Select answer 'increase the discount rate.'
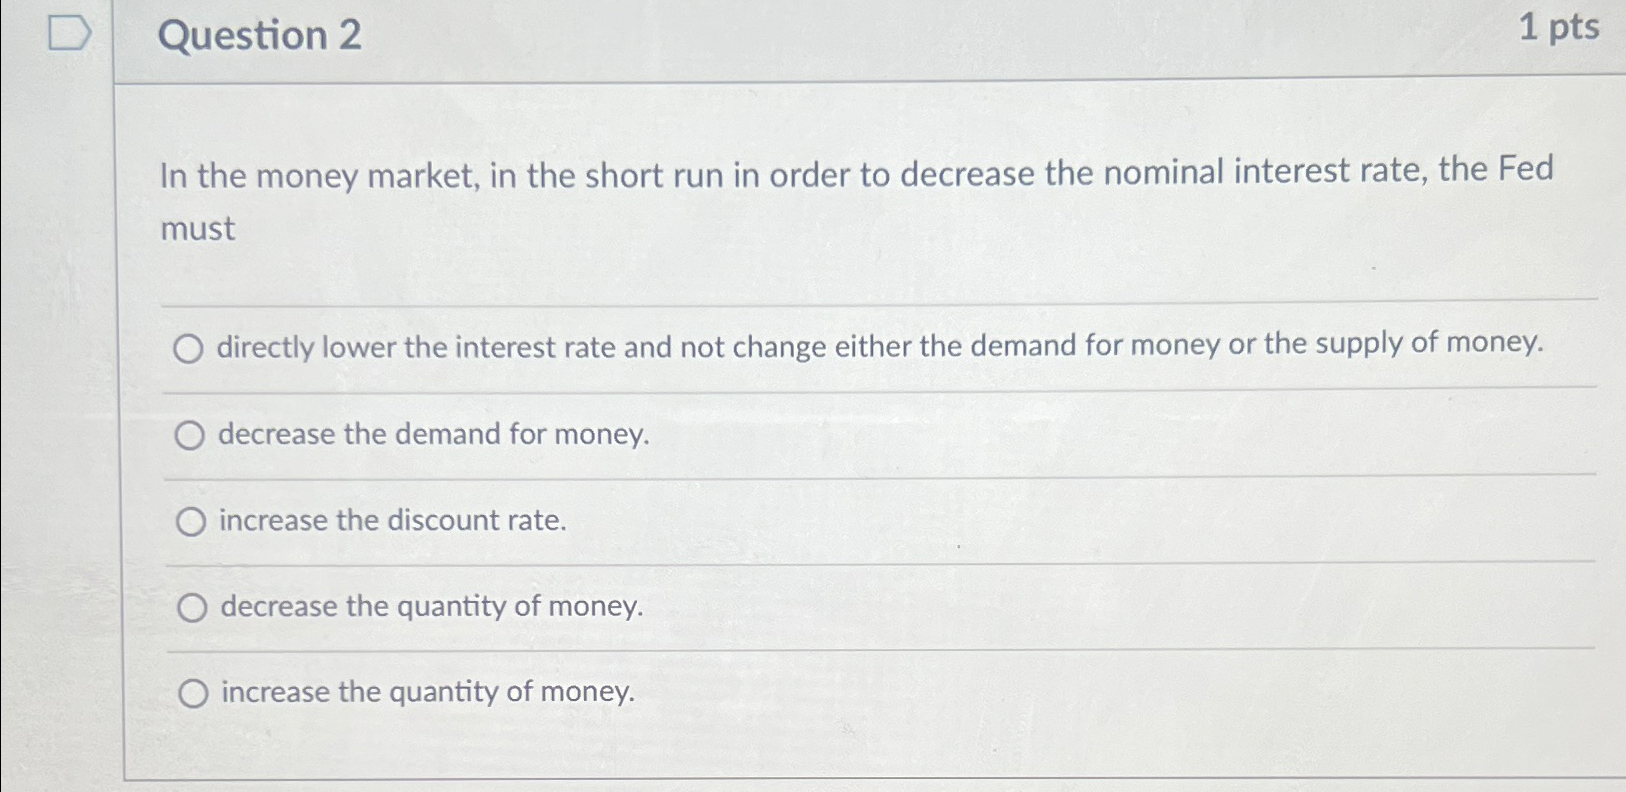 click(x=192, y=520)
